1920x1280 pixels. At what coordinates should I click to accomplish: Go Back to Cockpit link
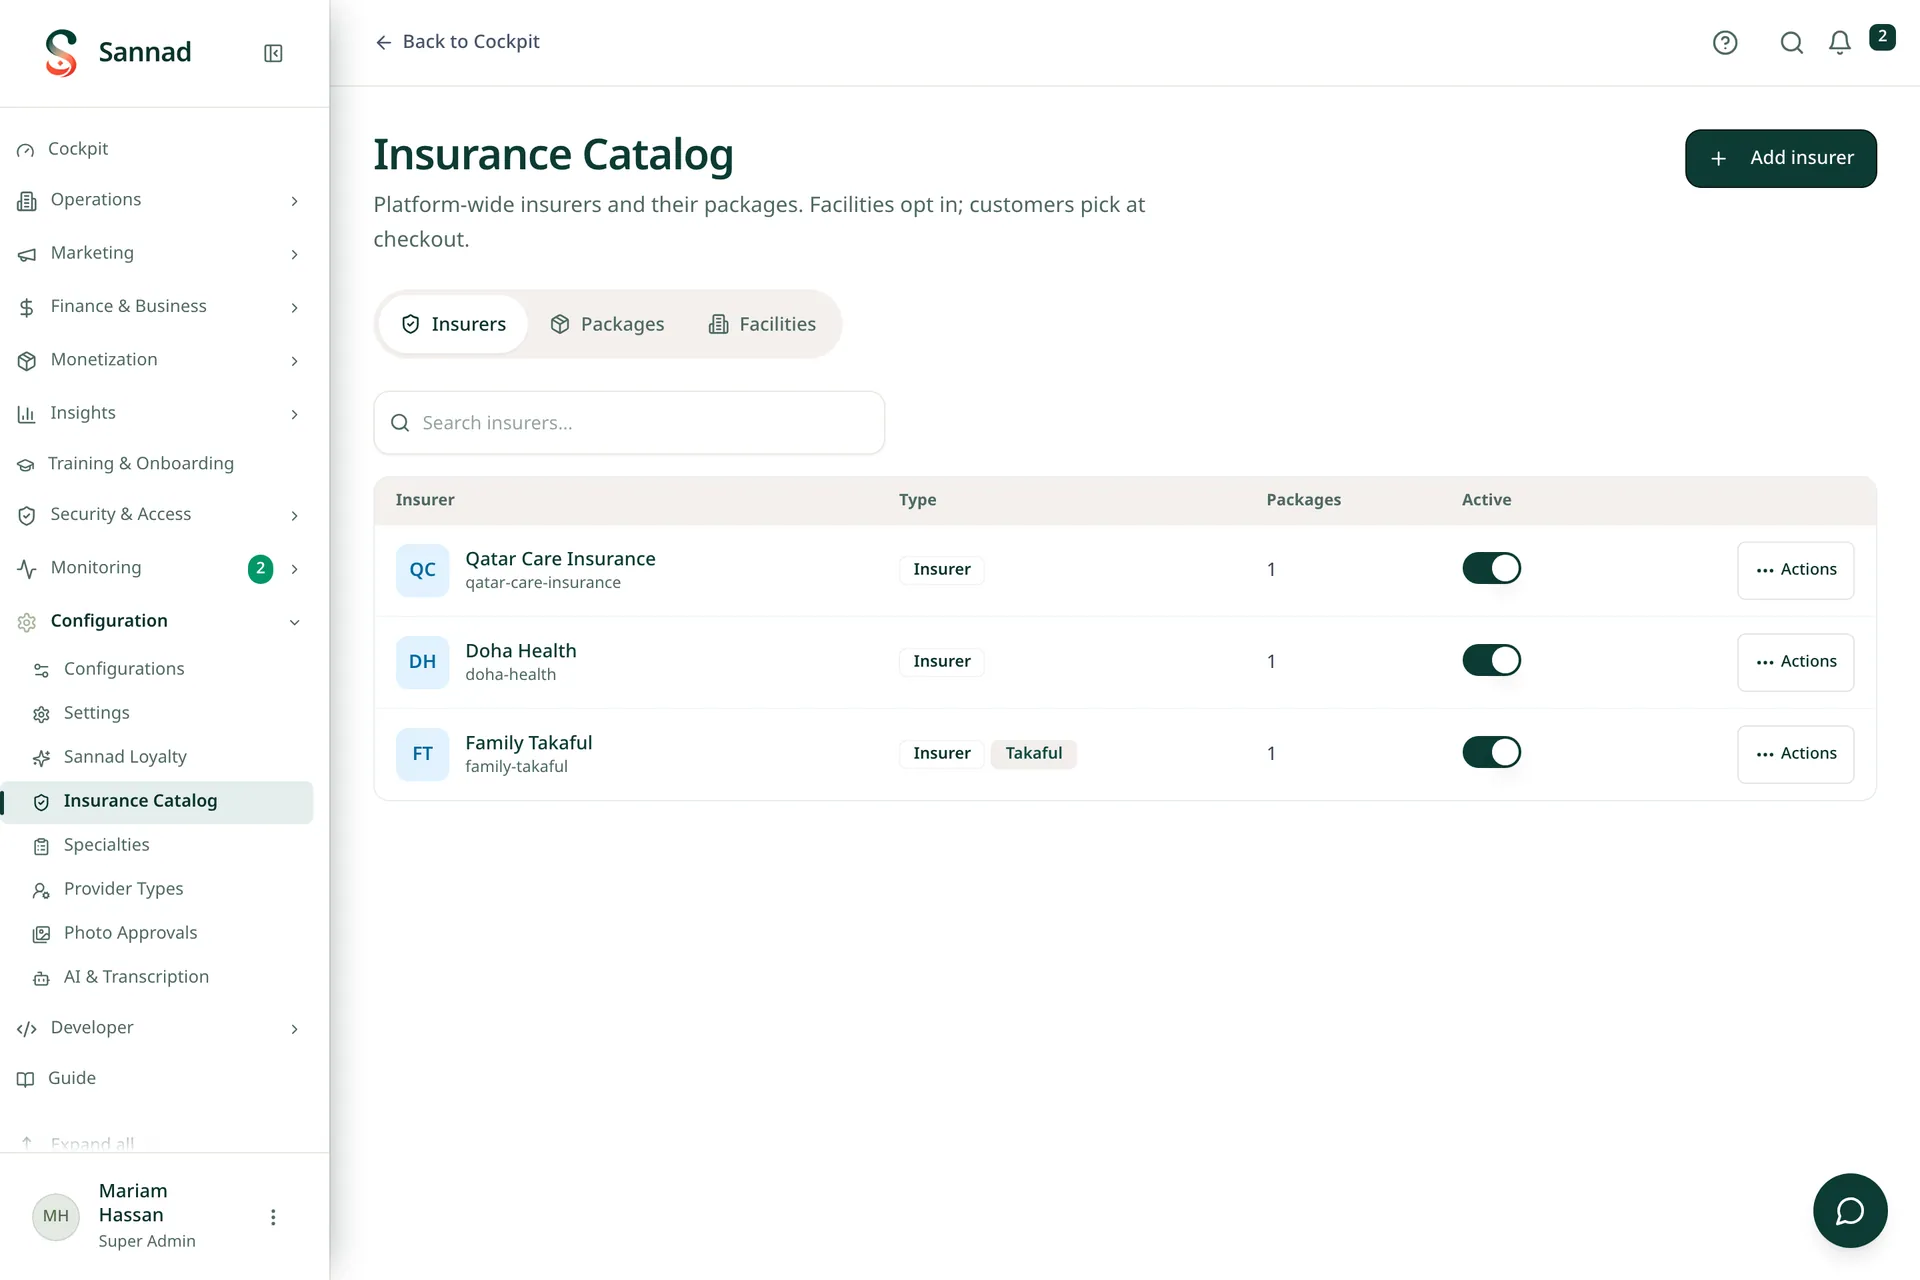pyautogui.click(x=457, y=42)
